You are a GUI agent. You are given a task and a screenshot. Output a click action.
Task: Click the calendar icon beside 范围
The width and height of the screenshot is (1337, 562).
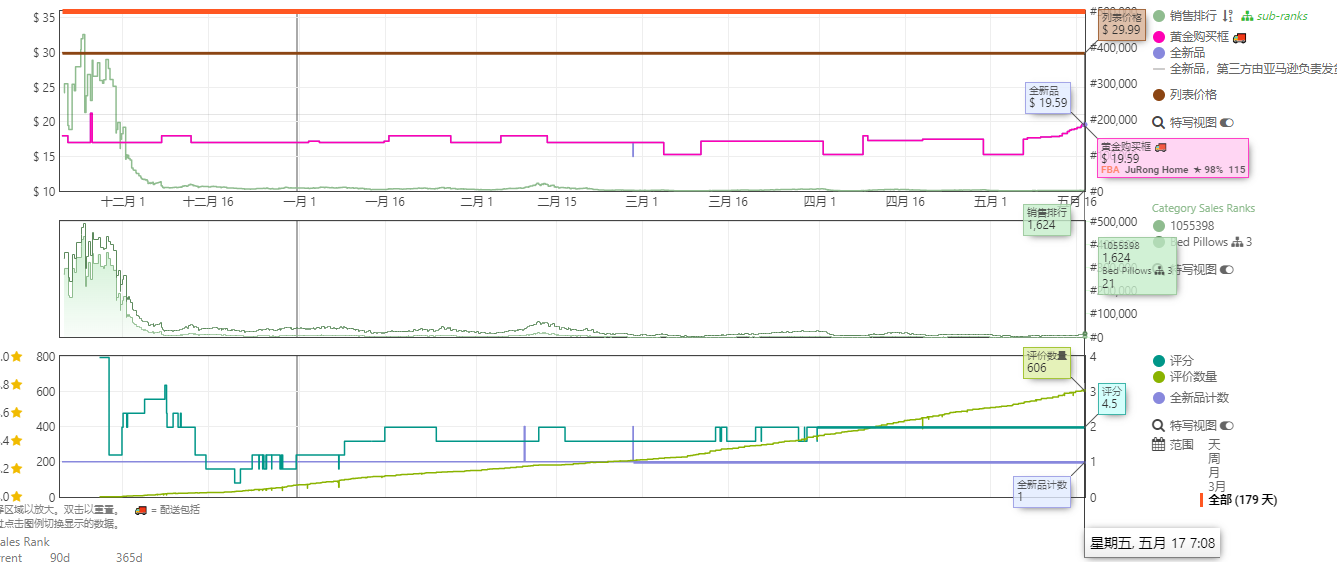1159,444
